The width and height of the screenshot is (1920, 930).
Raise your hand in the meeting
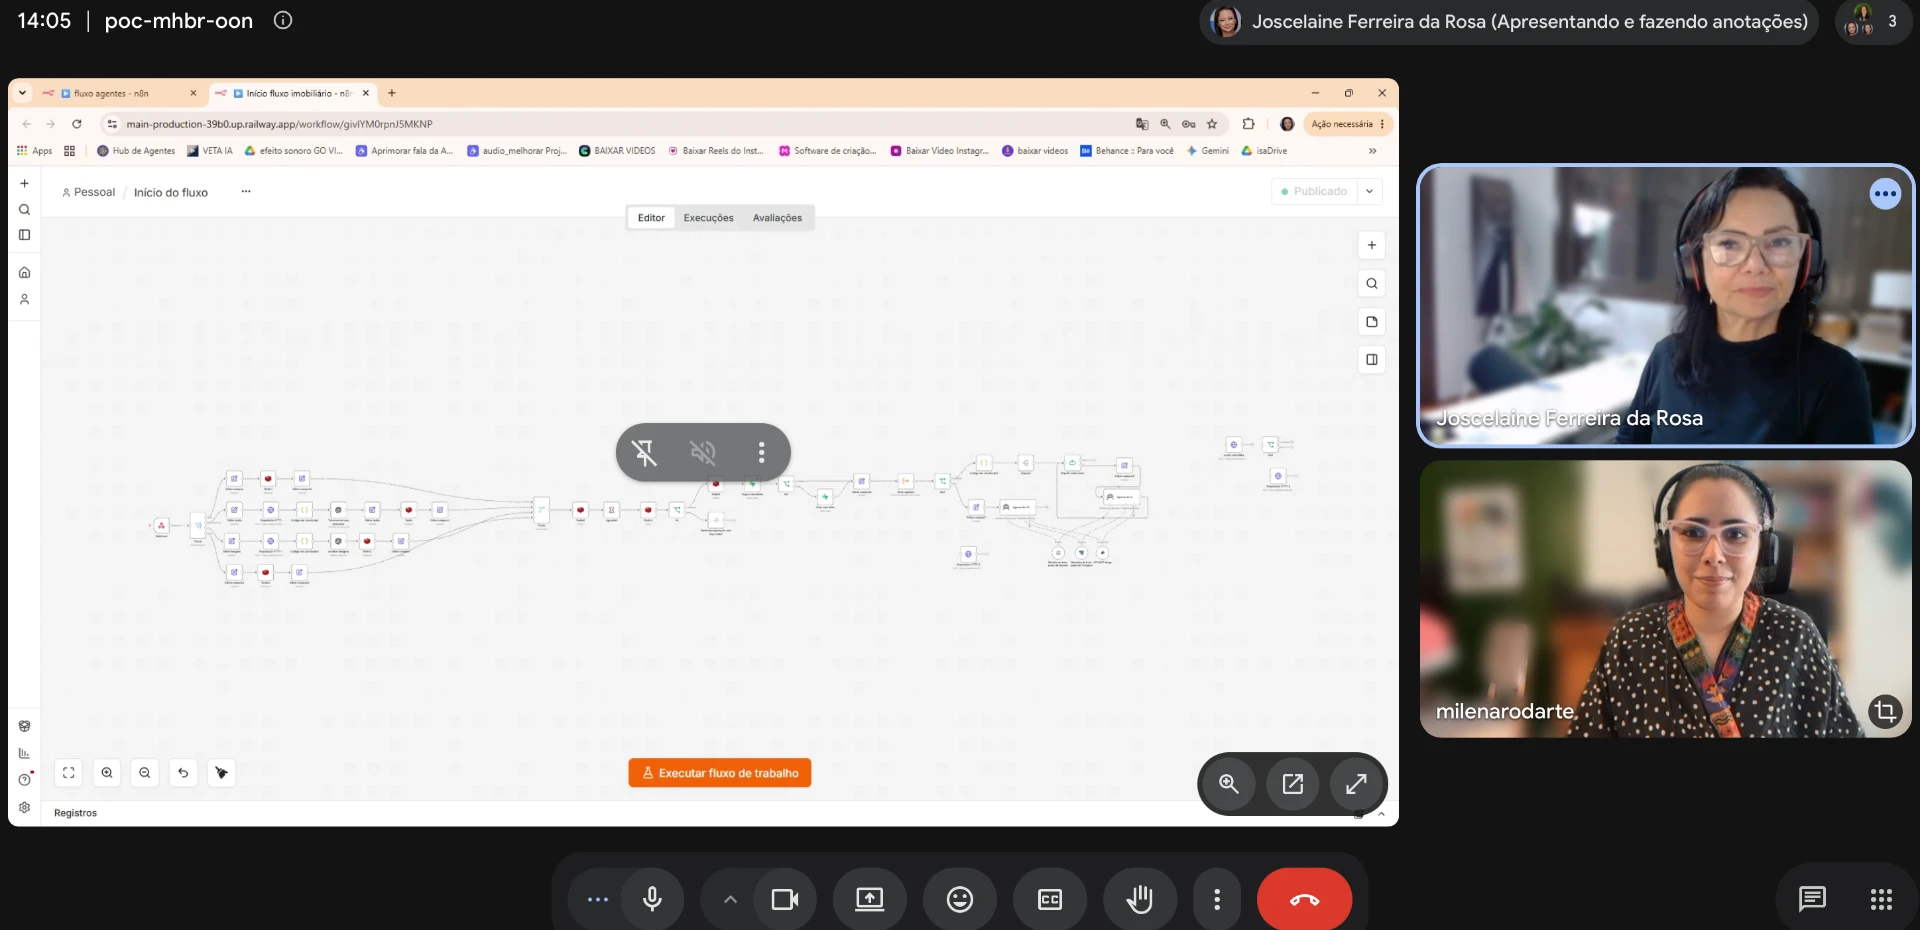tap(1140, 899)
